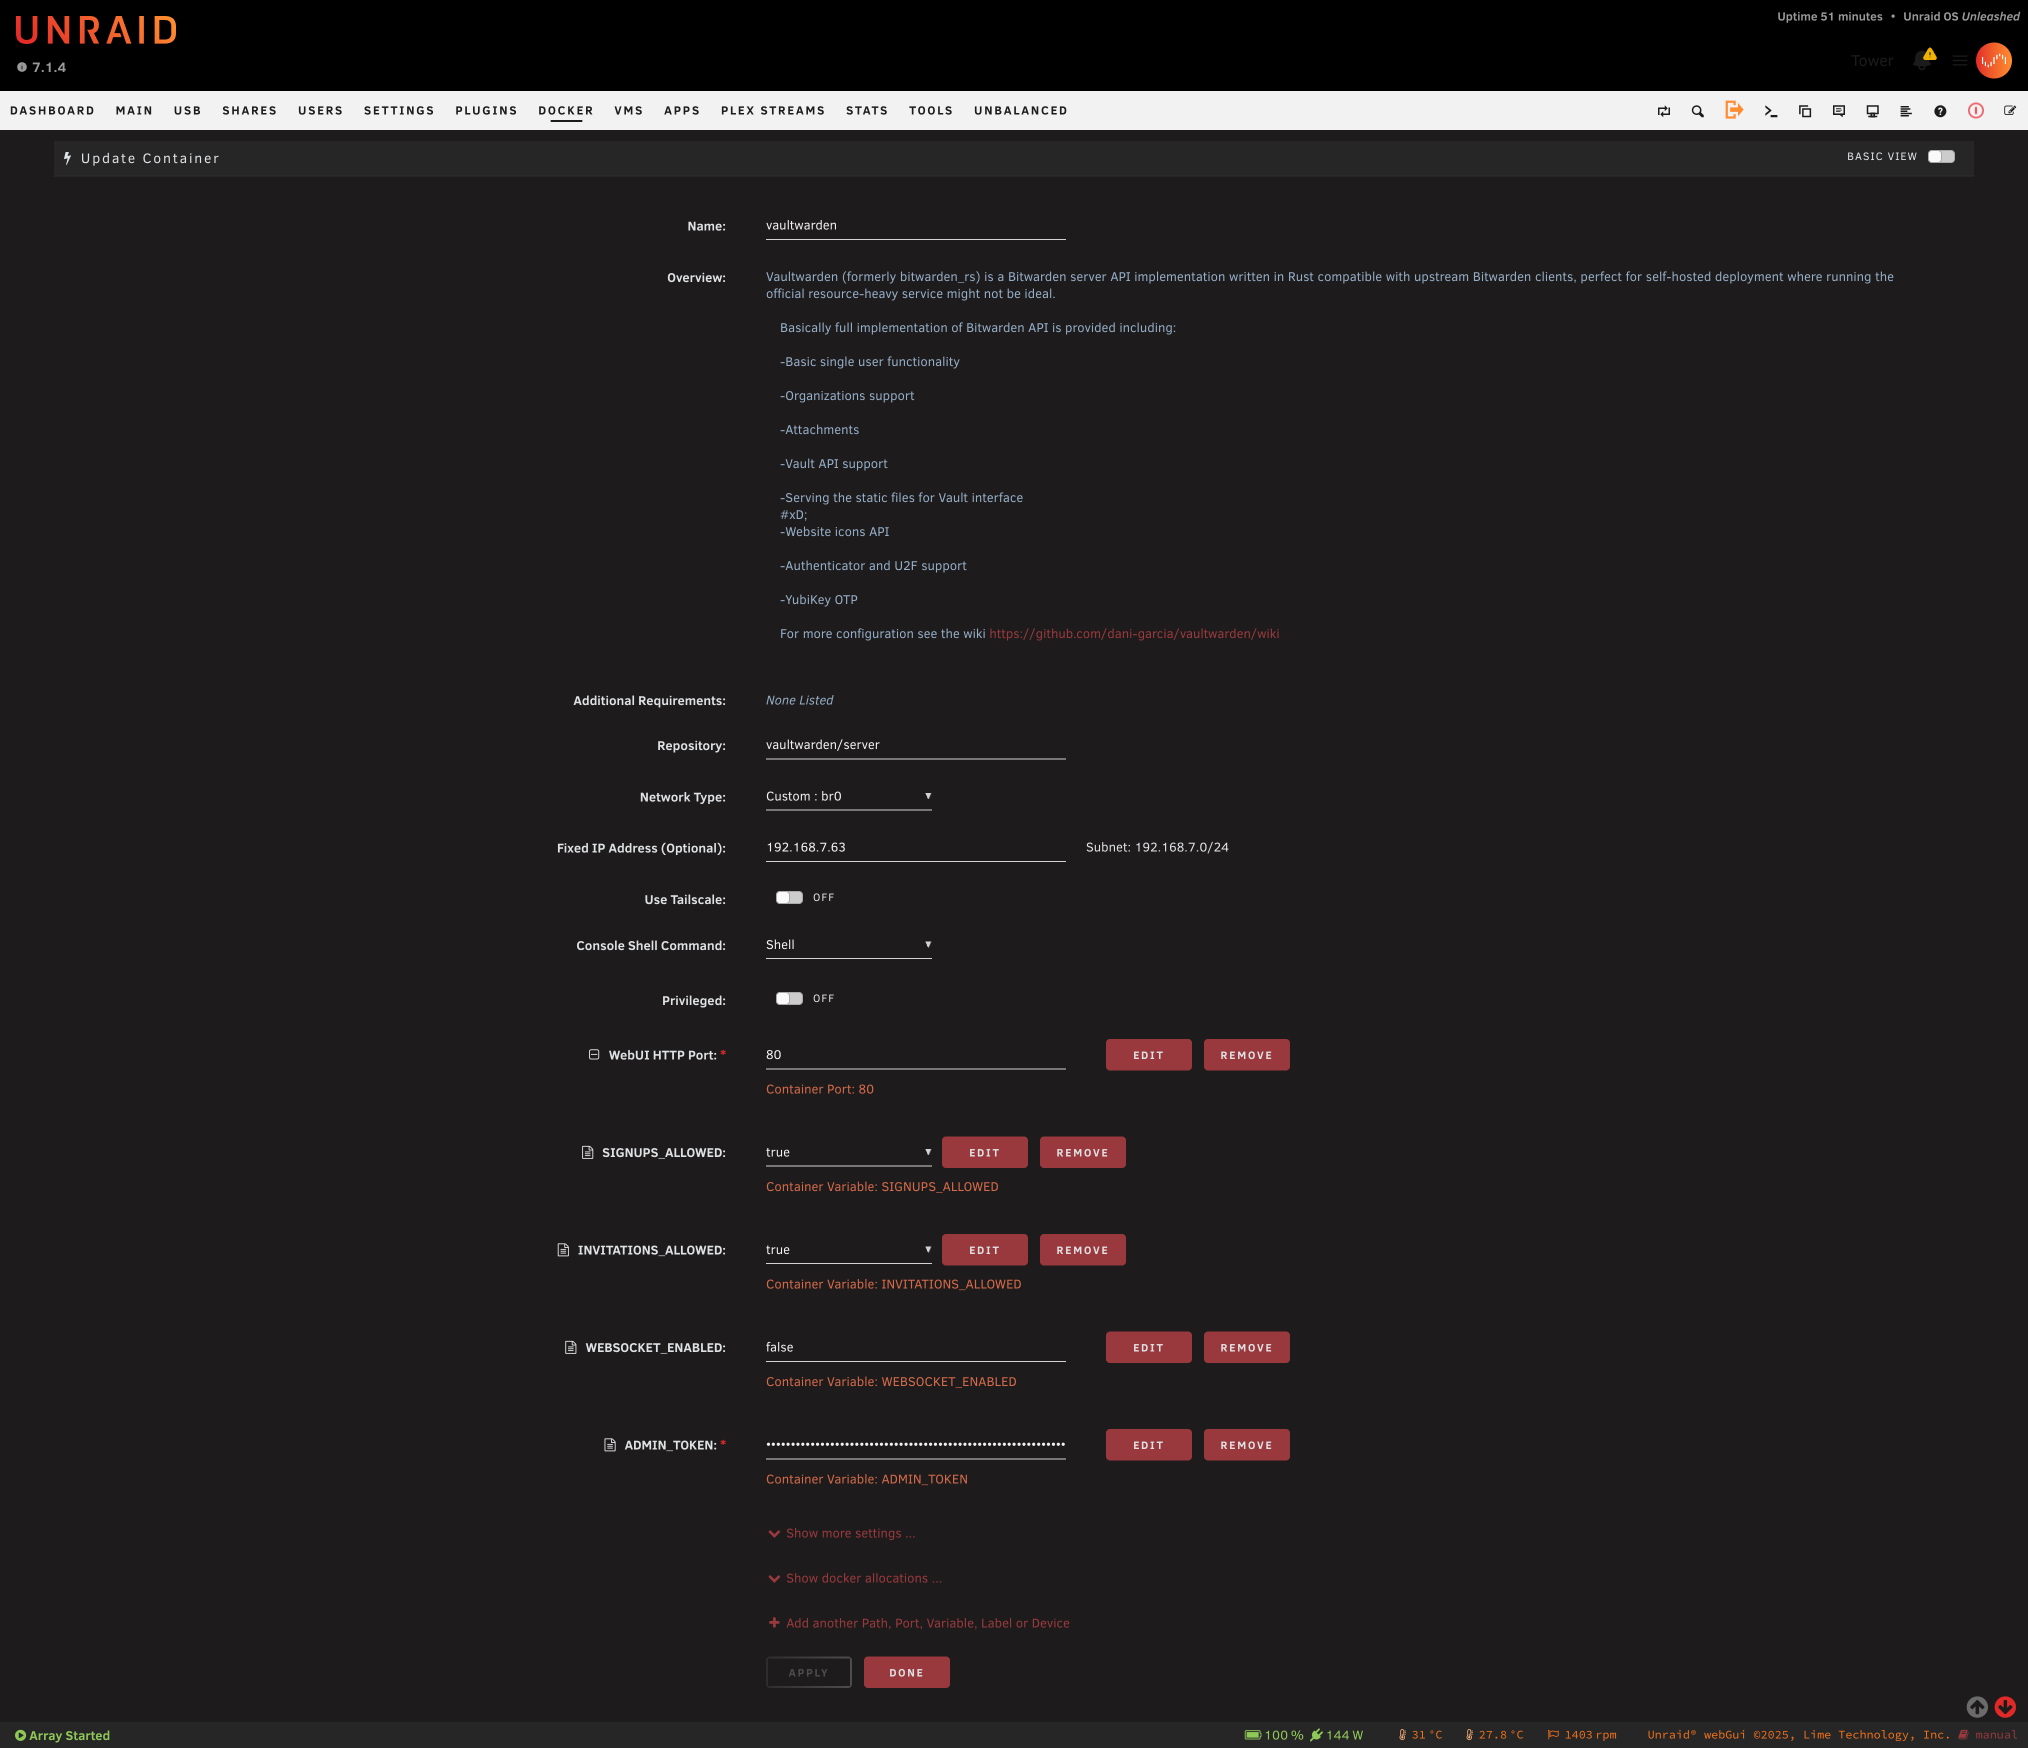Click the system info monitor icon
The height and width of the screenshot is (1748, 2028).
(x=1872, y=111)
